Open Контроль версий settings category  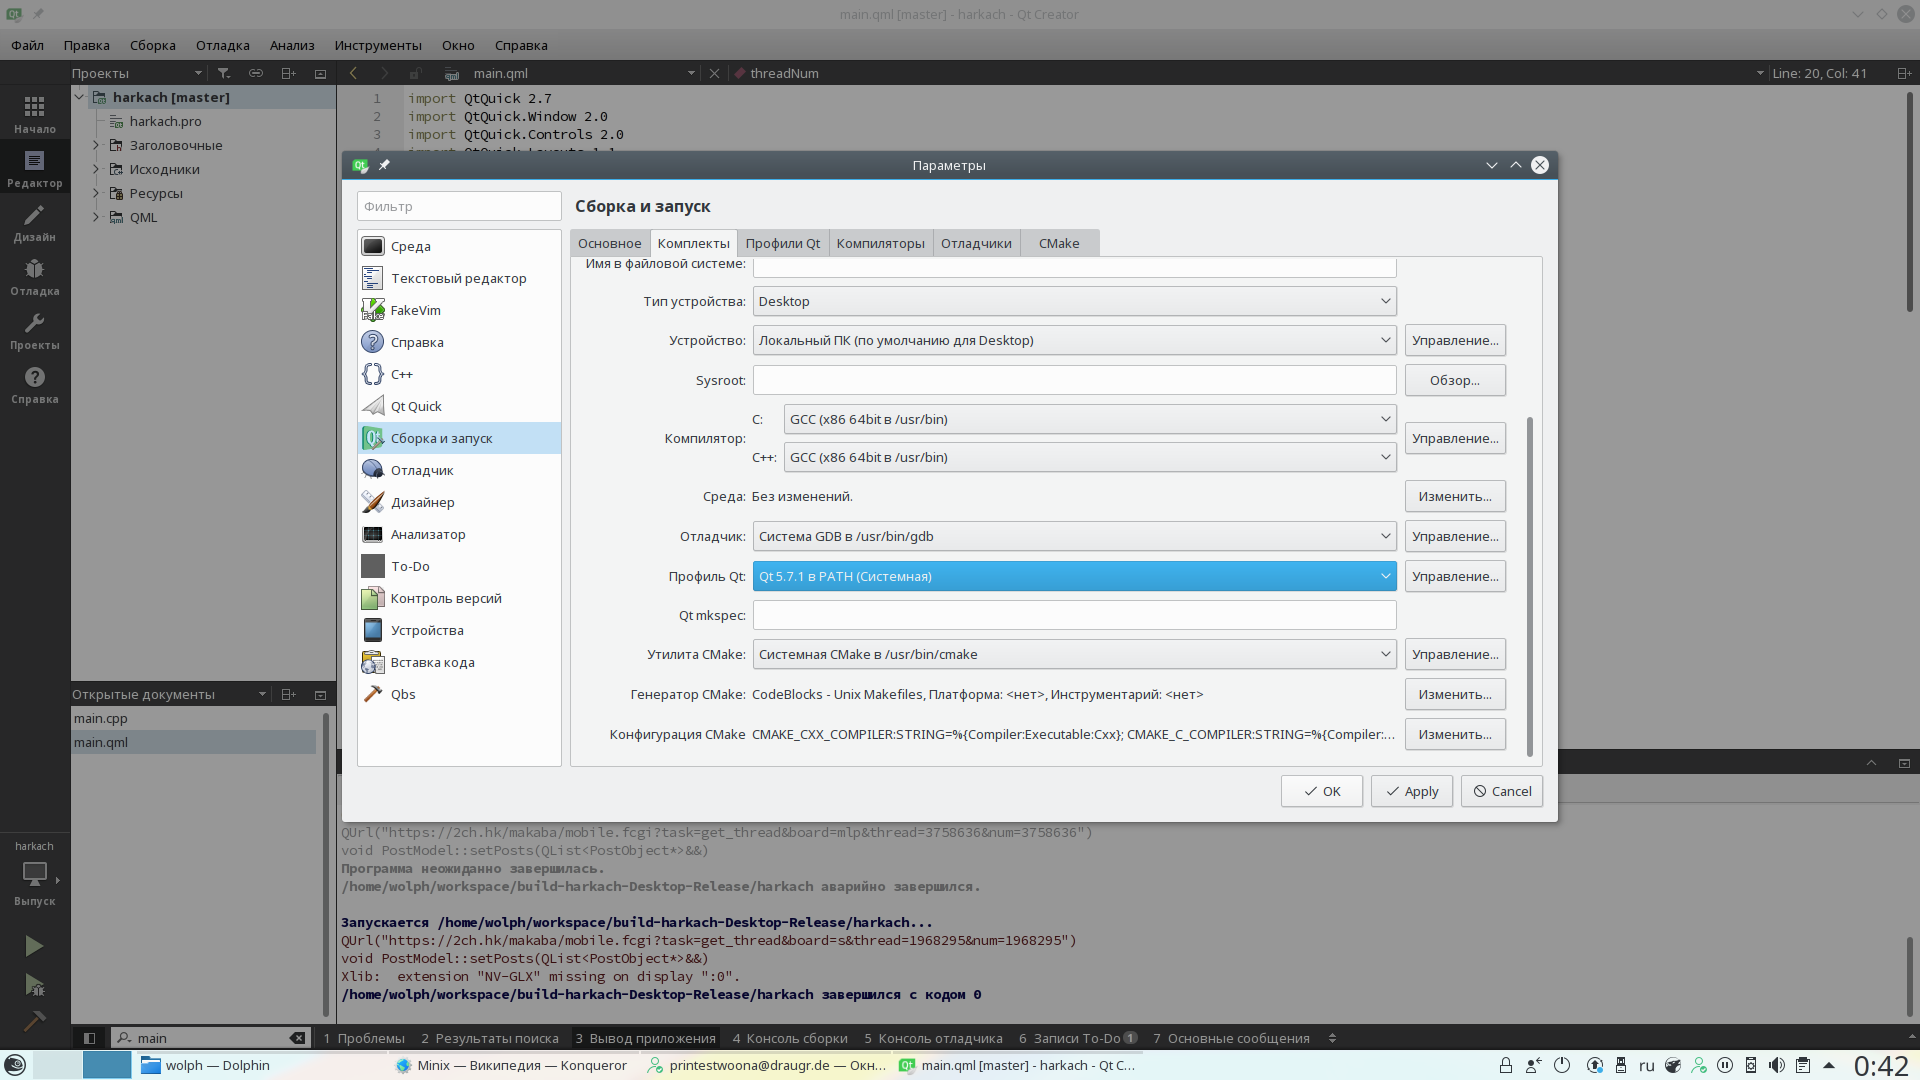point(459,598)
